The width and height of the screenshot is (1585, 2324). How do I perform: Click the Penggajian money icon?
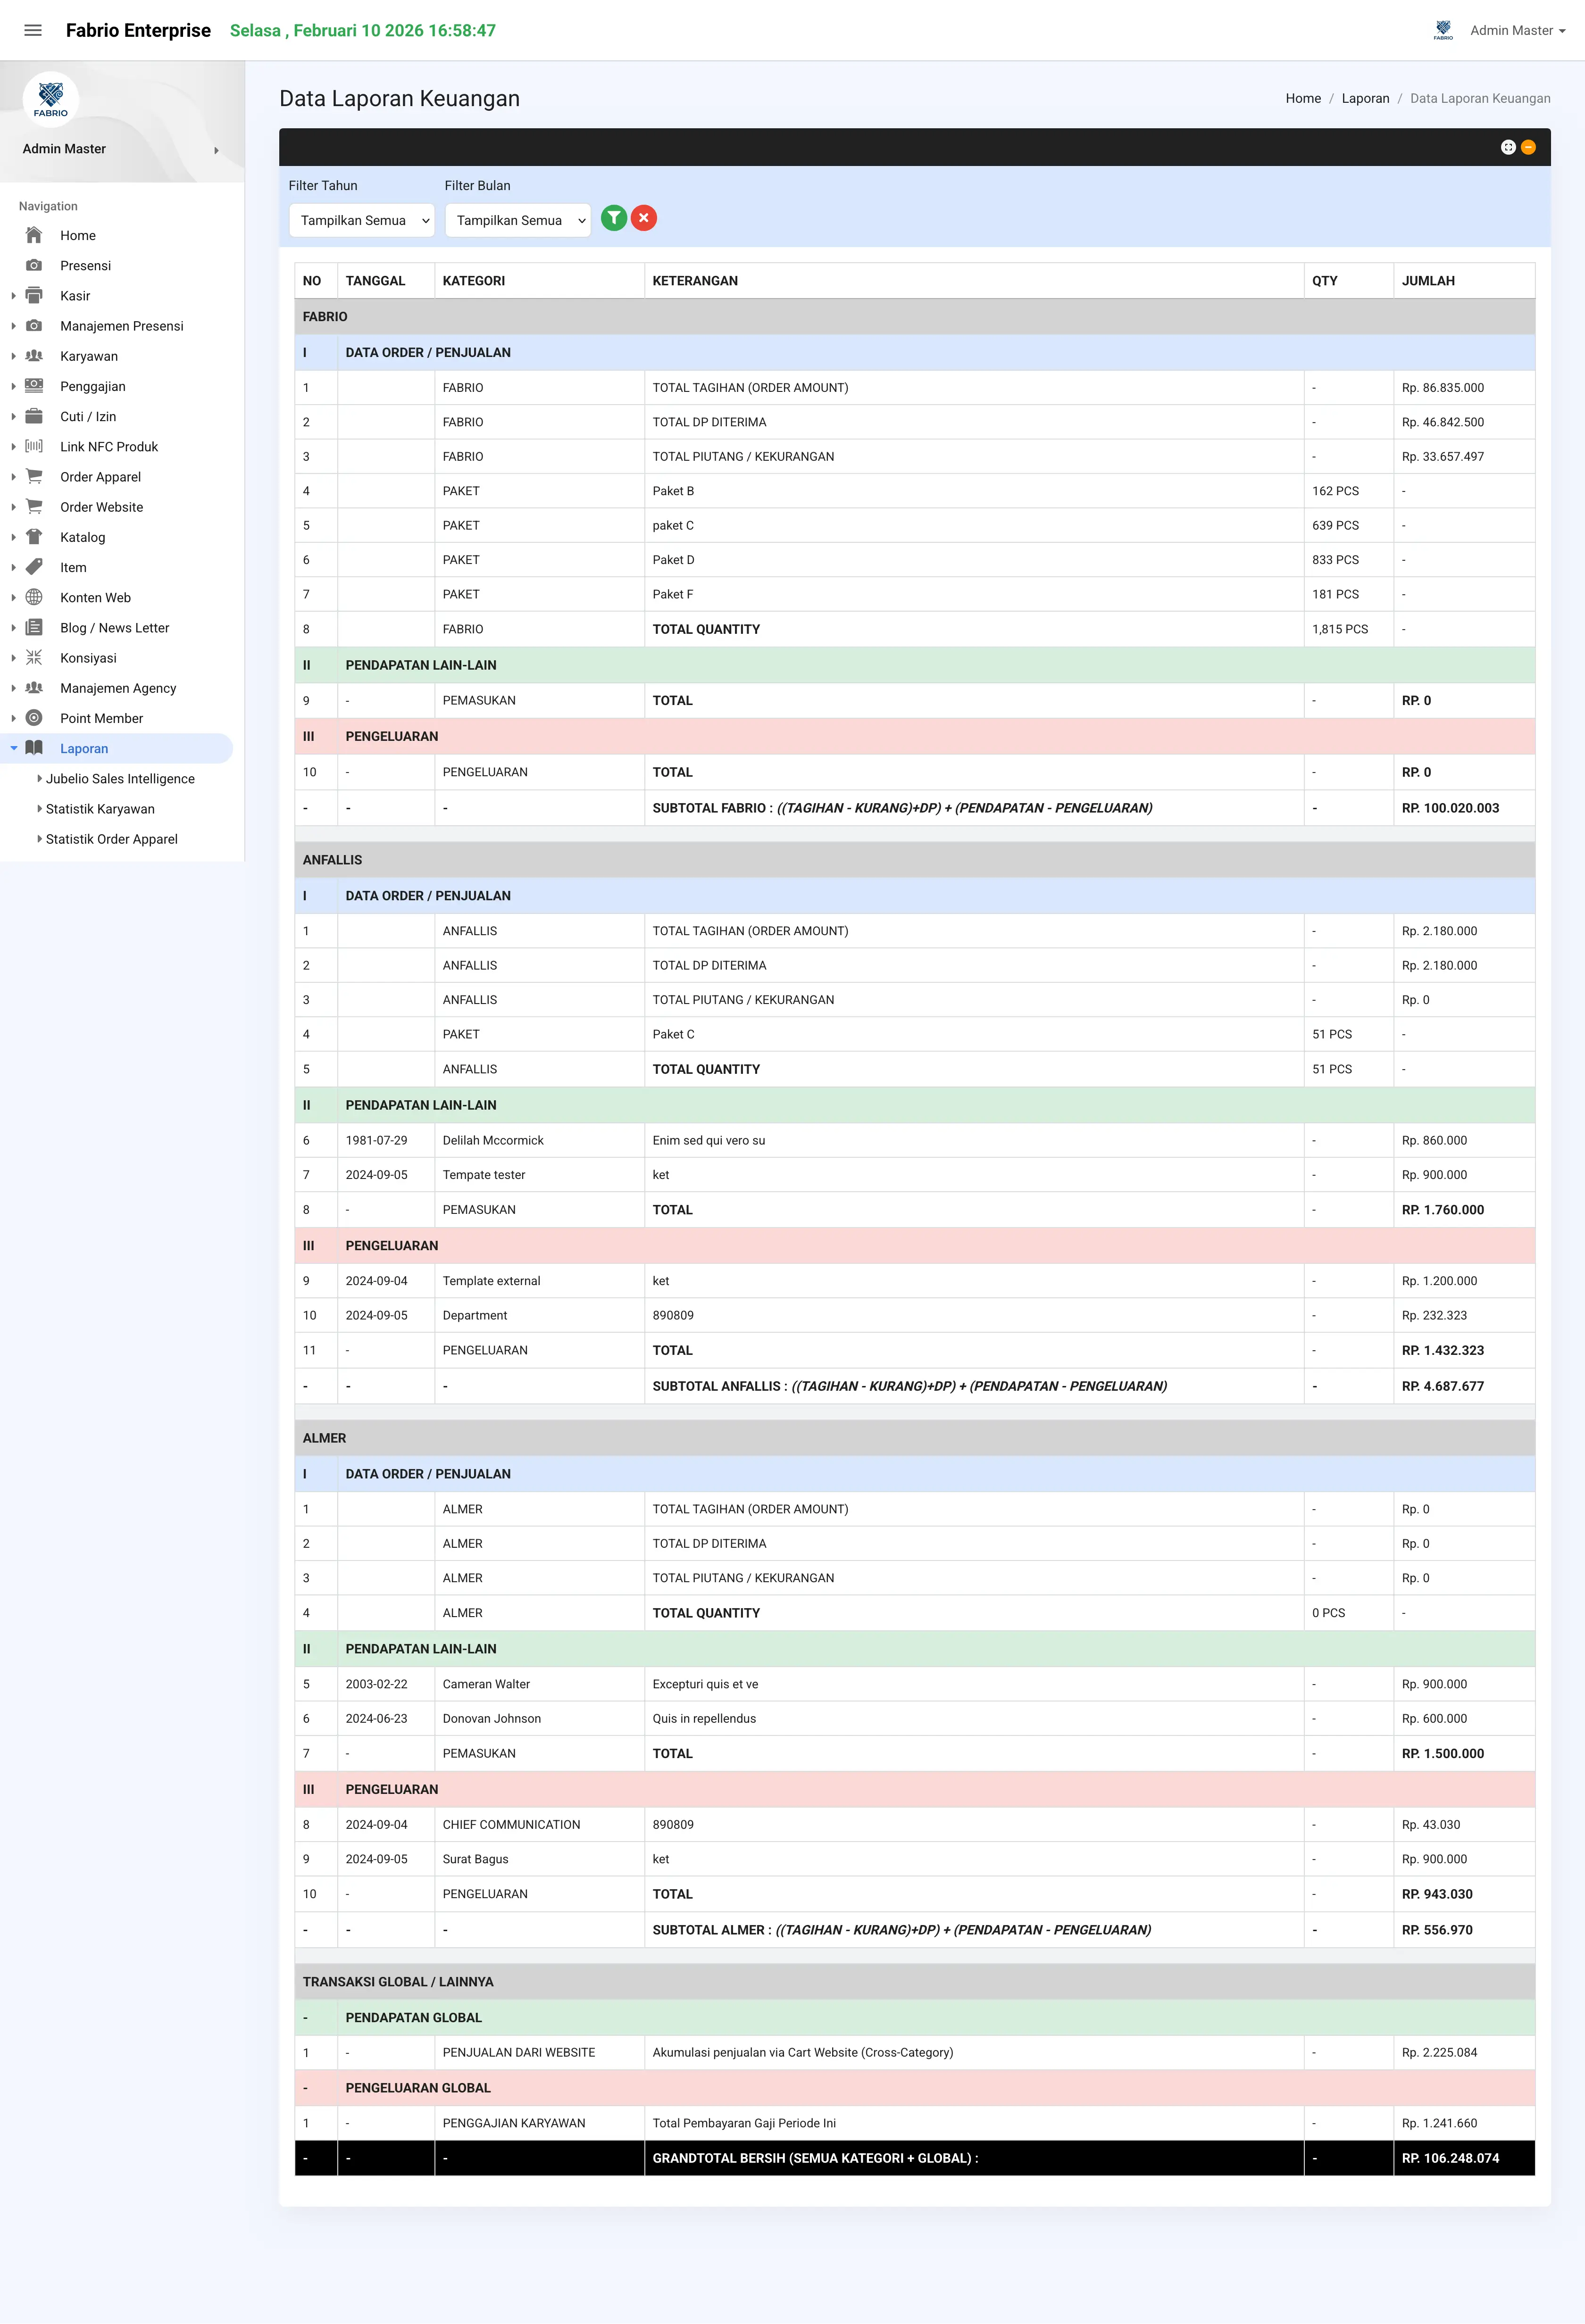[34, 386]
